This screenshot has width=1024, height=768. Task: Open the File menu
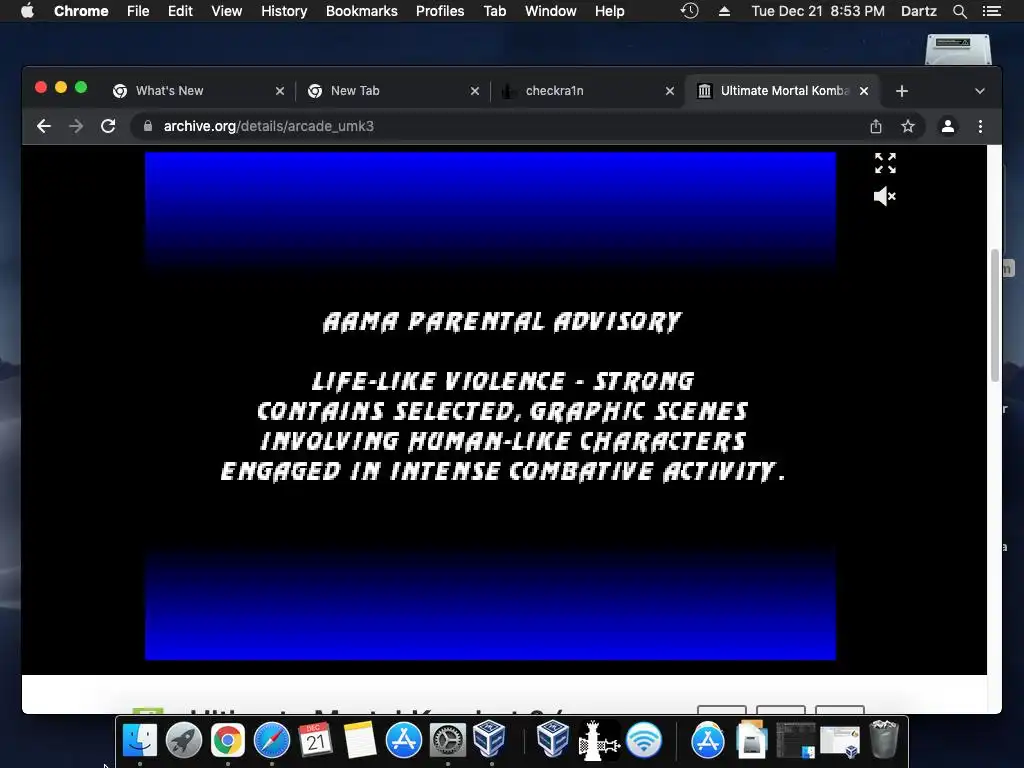138,11
